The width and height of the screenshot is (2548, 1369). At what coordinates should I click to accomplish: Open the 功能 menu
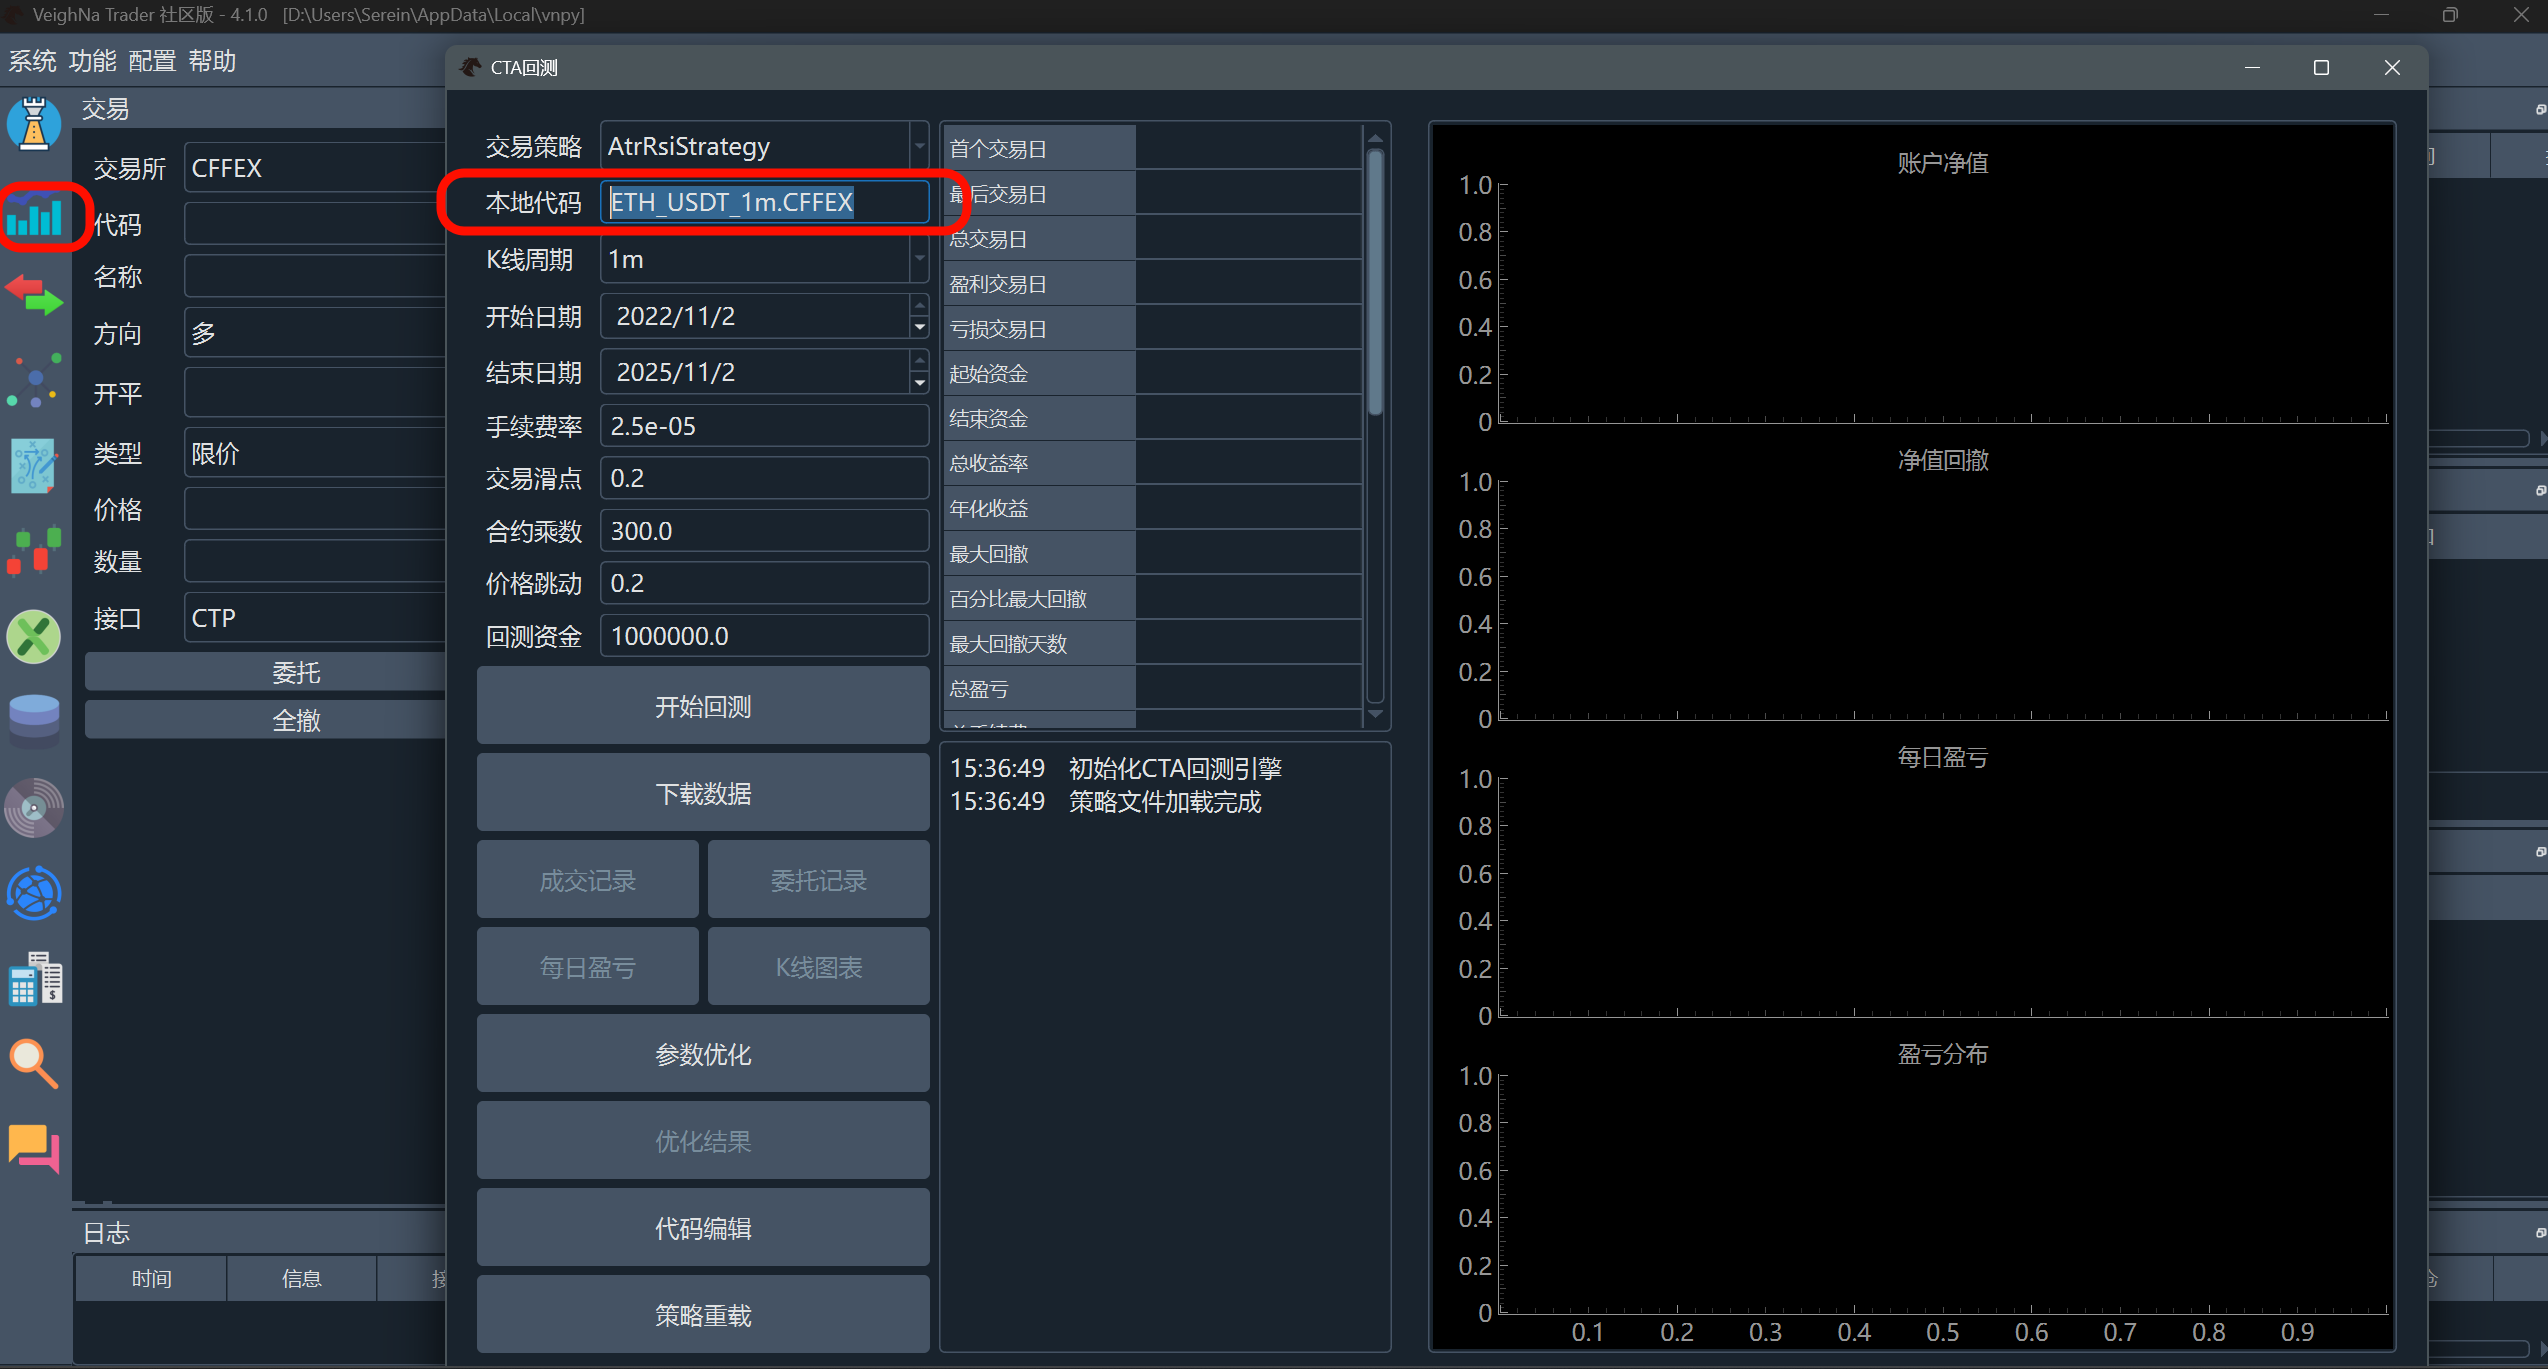(x=92, y=61)
